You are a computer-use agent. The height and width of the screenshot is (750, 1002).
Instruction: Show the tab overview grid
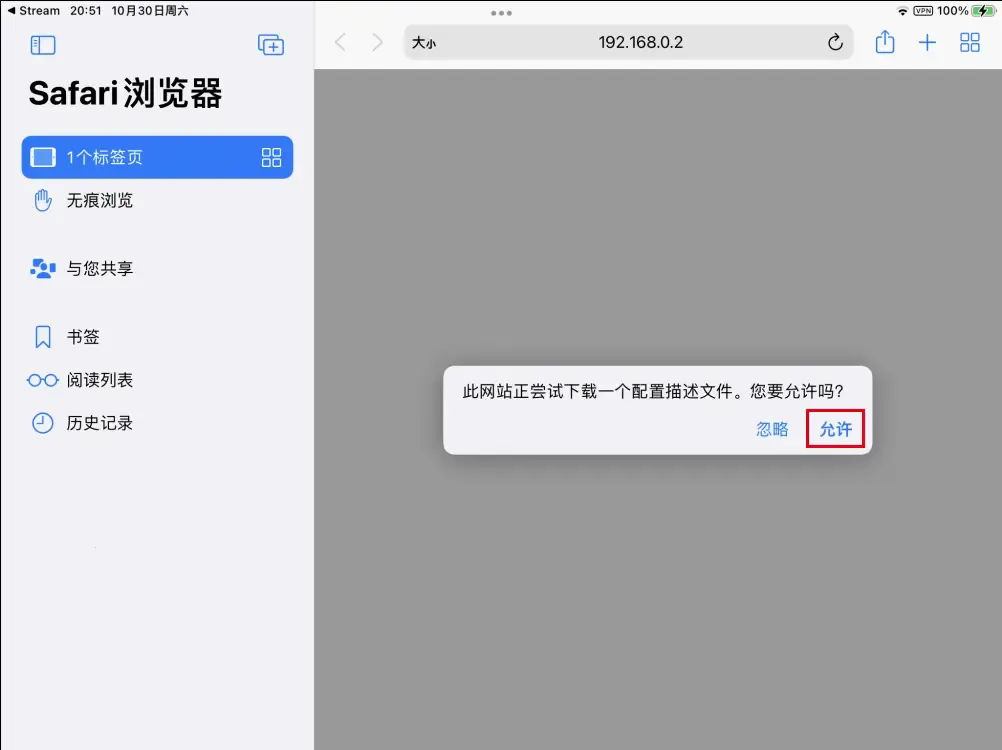(x=968, y=42)
